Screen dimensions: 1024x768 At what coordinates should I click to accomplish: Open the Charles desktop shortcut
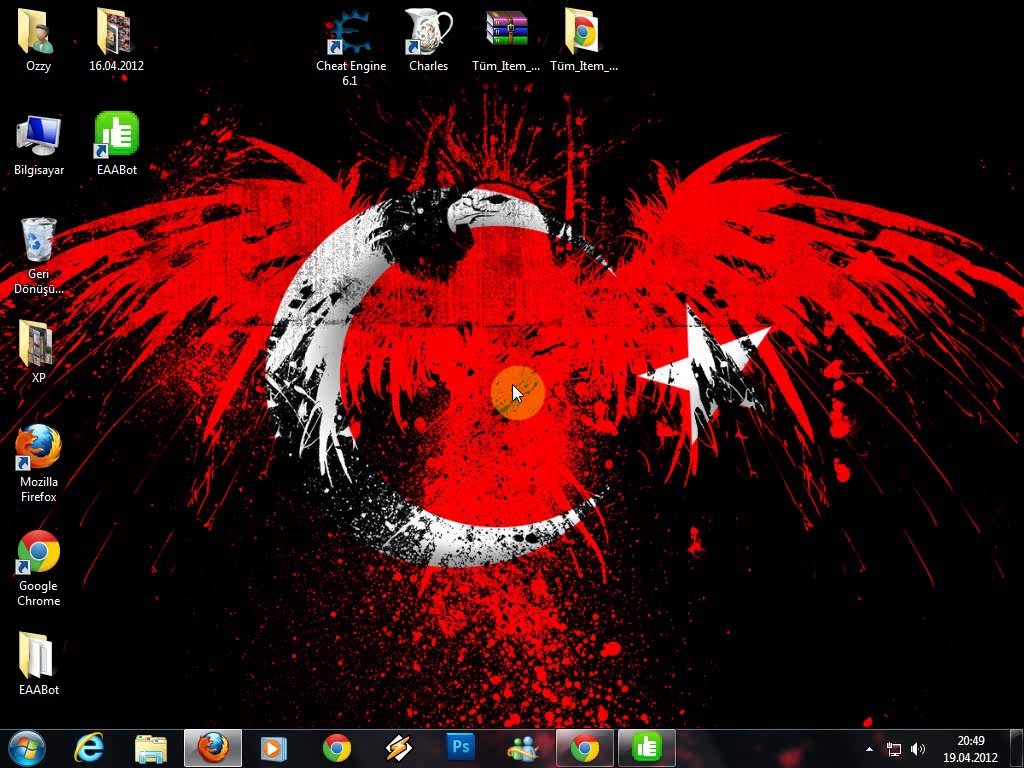tap(428, 39)
